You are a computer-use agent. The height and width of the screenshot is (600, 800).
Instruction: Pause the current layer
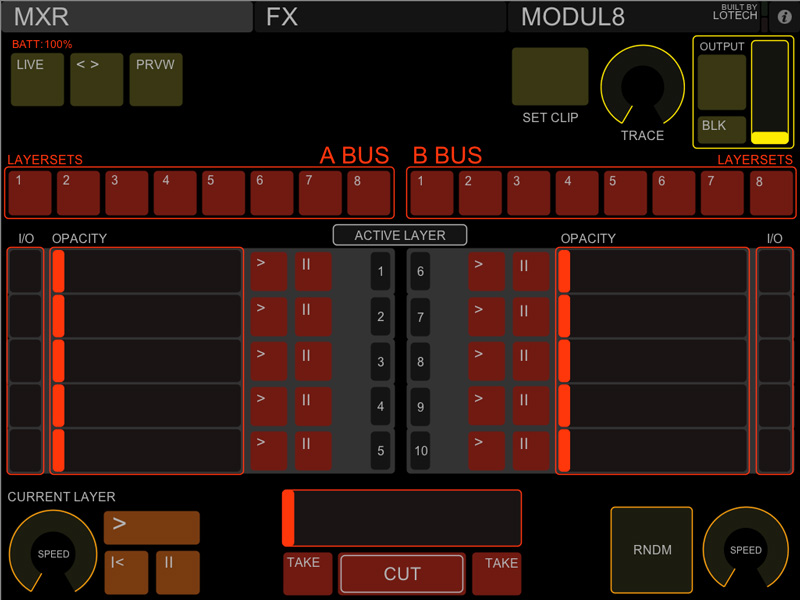point(177,572)
